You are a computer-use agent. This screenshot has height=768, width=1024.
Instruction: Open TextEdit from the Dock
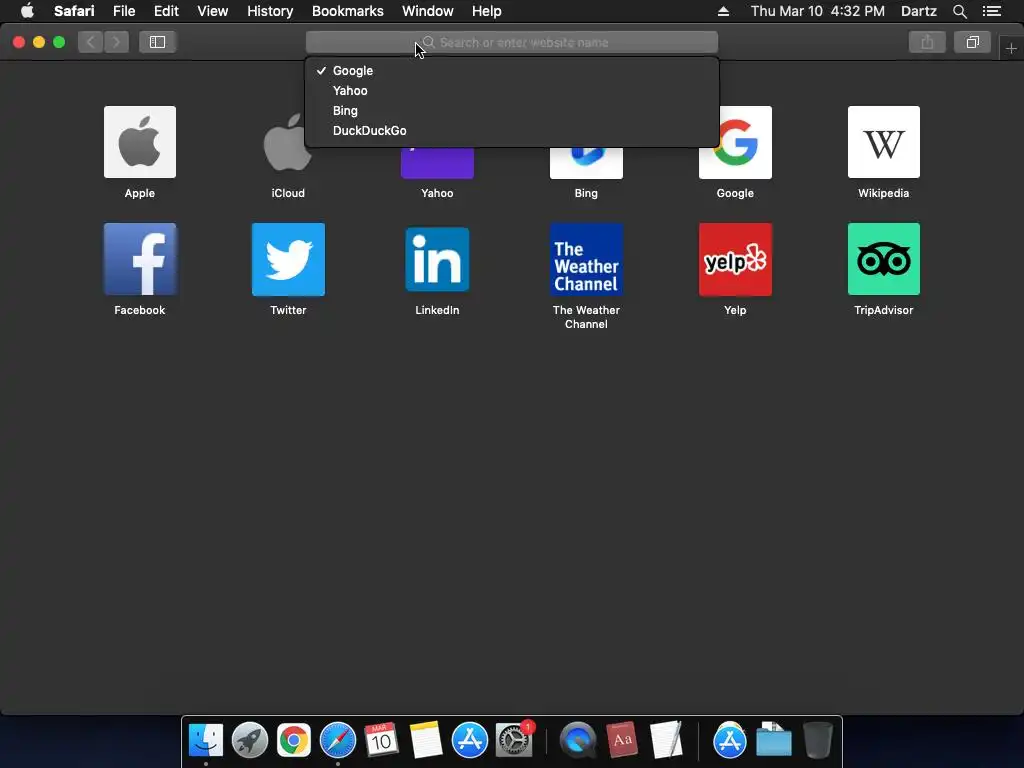(x=665, y=741)
